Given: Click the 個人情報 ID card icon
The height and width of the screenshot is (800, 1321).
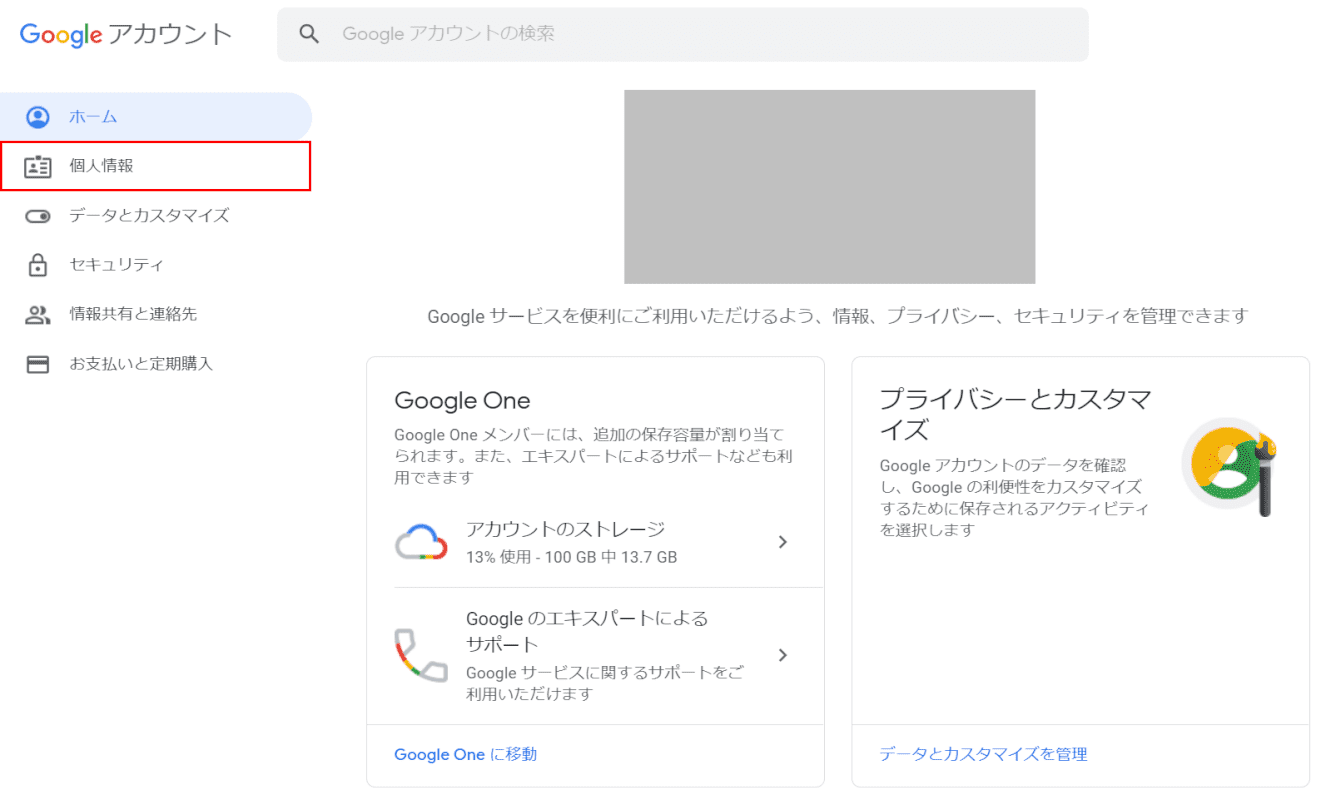Looking at the screenshot, I should (37, 166).
